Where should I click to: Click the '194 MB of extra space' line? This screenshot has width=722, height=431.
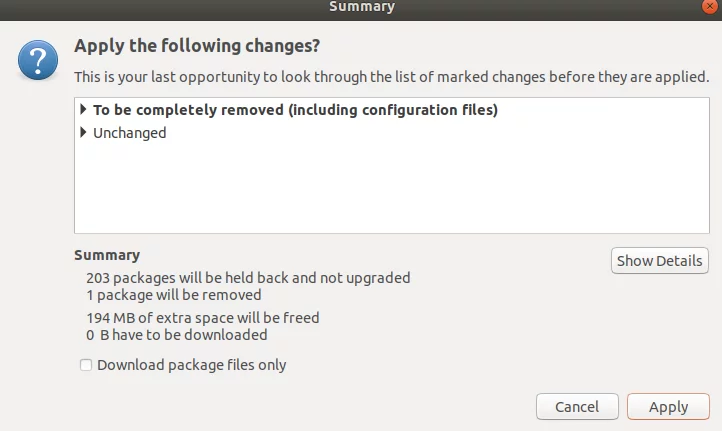pyautogui.click(x=203, y=318)
